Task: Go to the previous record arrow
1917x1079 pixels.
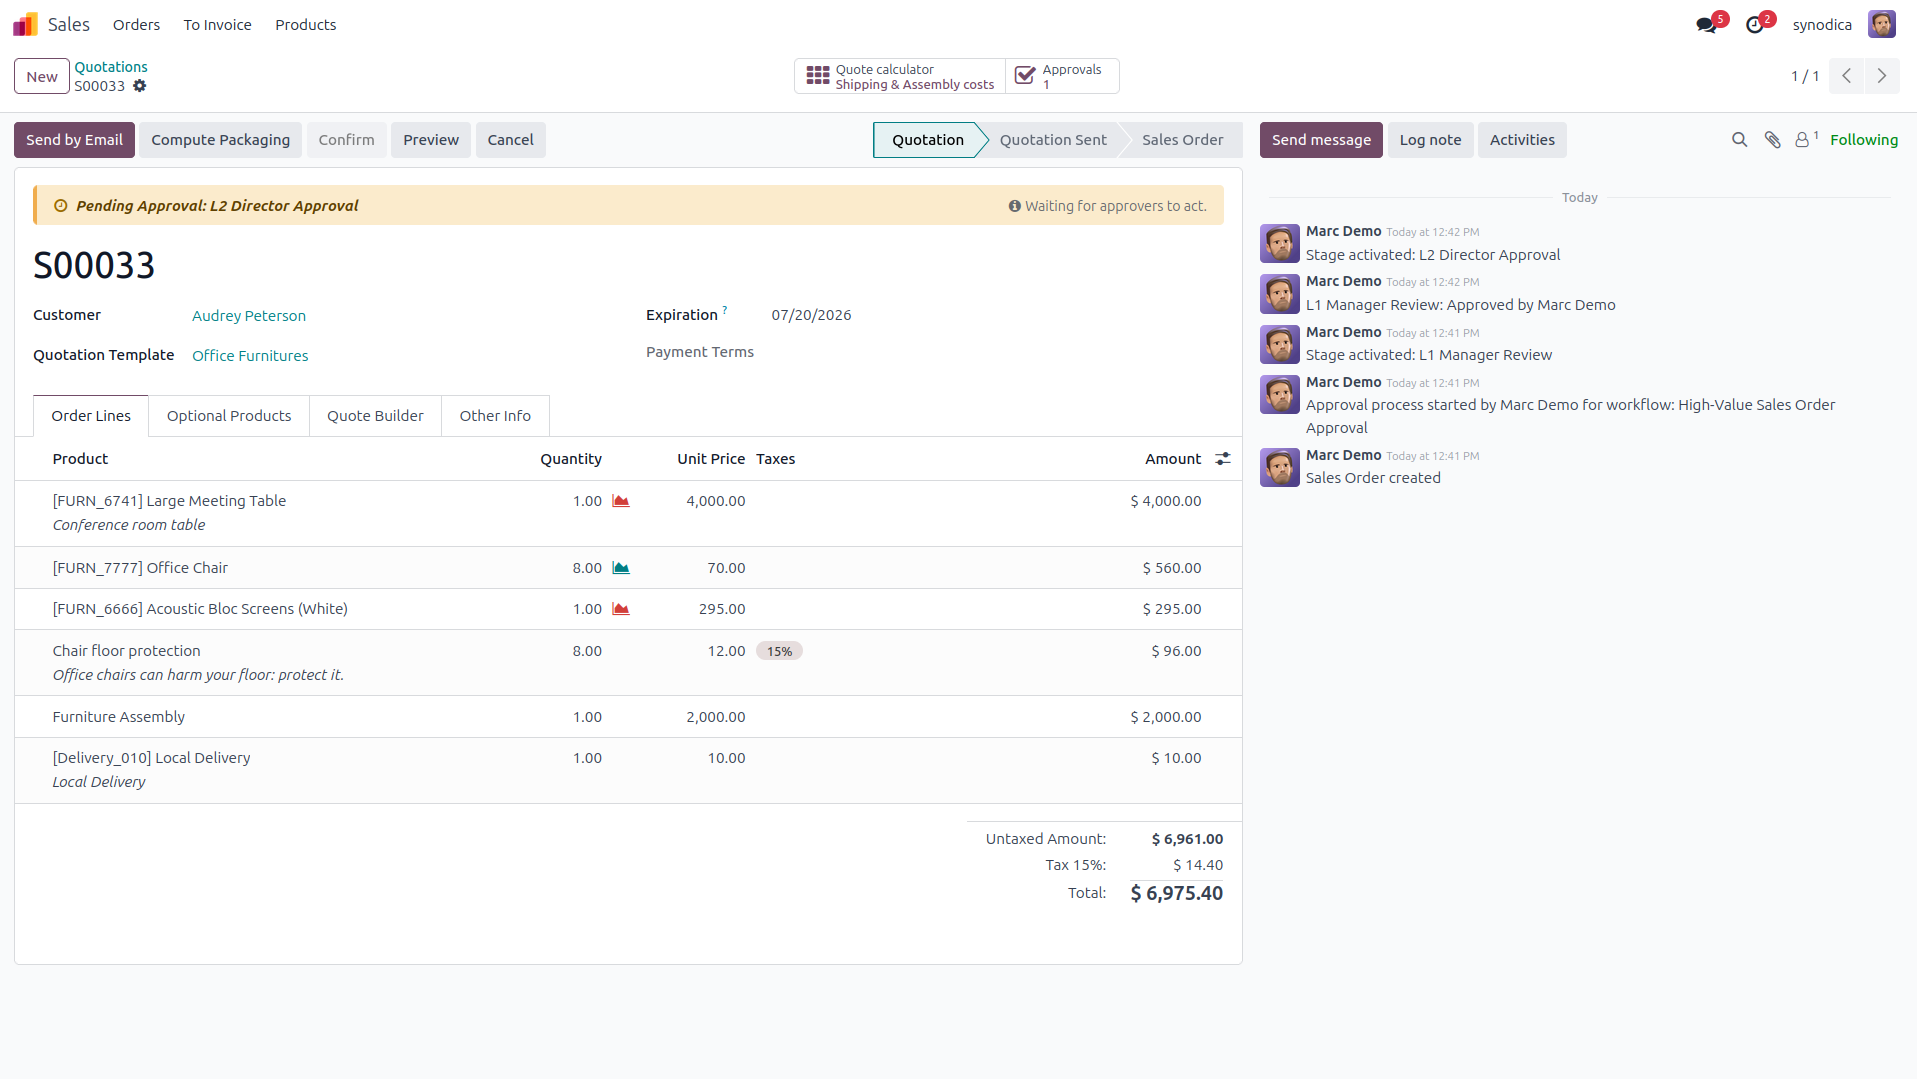Action: tap(1847, 76)
